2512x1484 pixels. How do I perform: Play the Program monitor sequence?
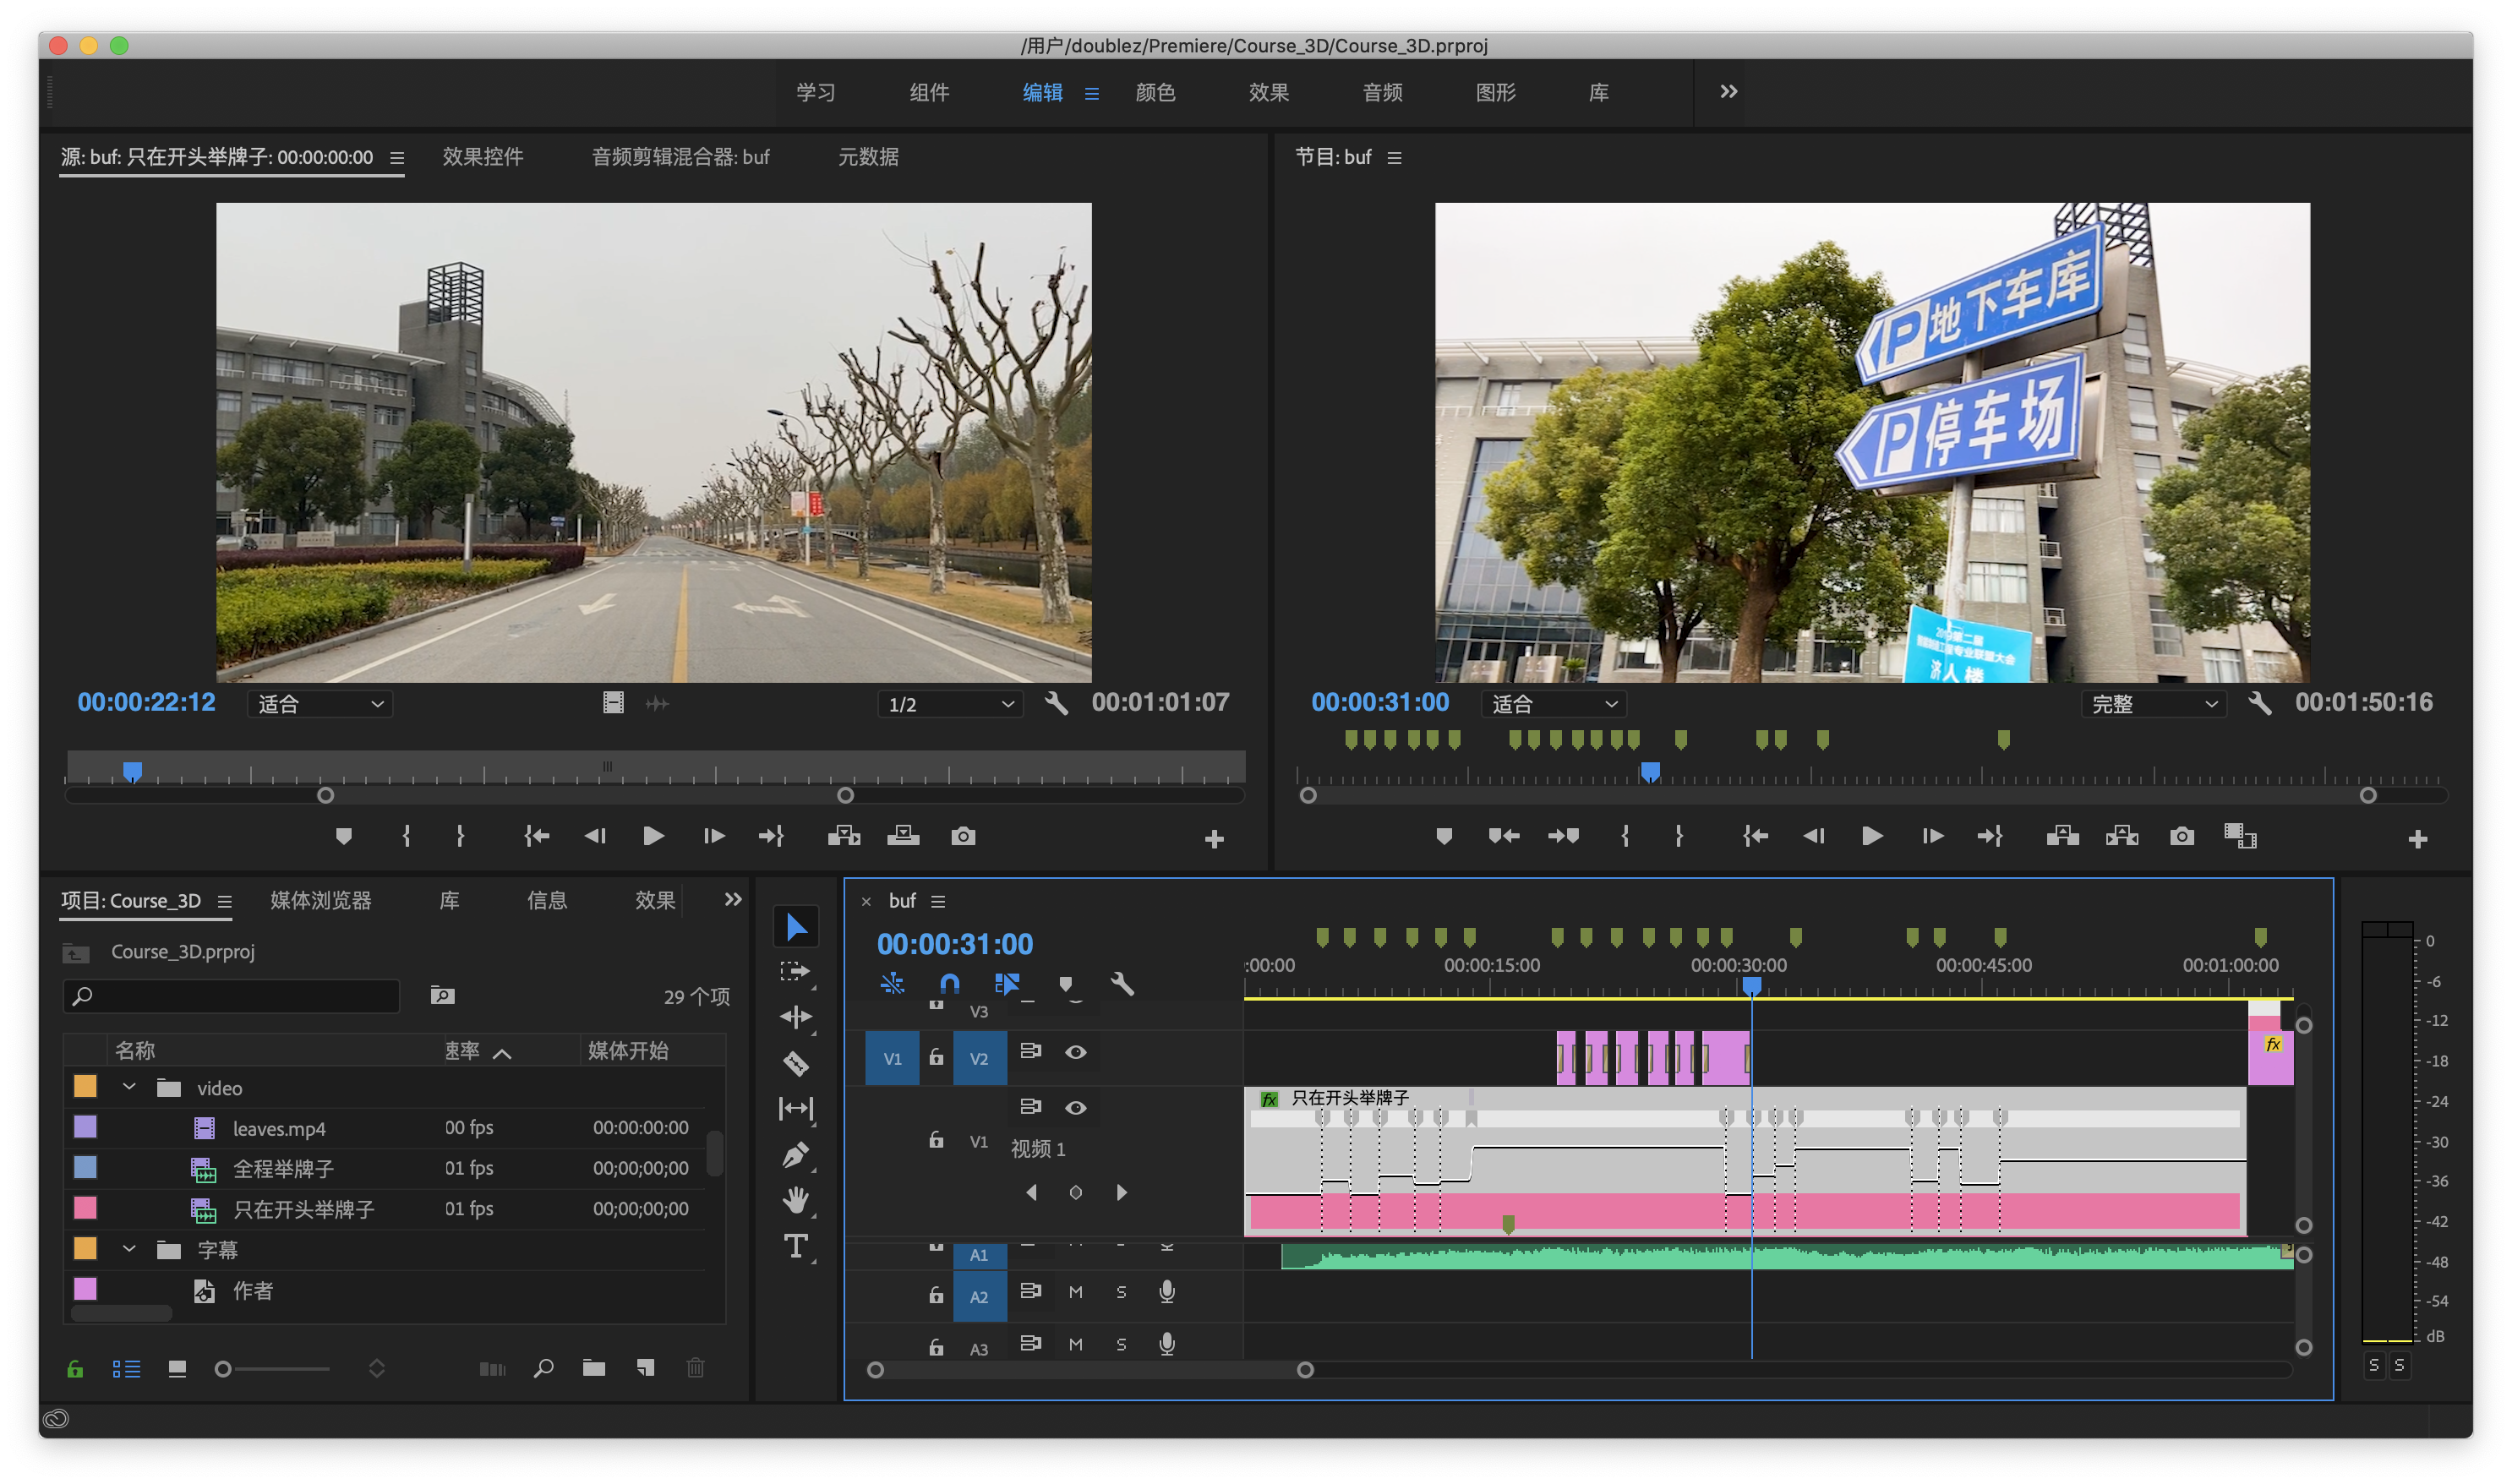(x=1871, y=836)
